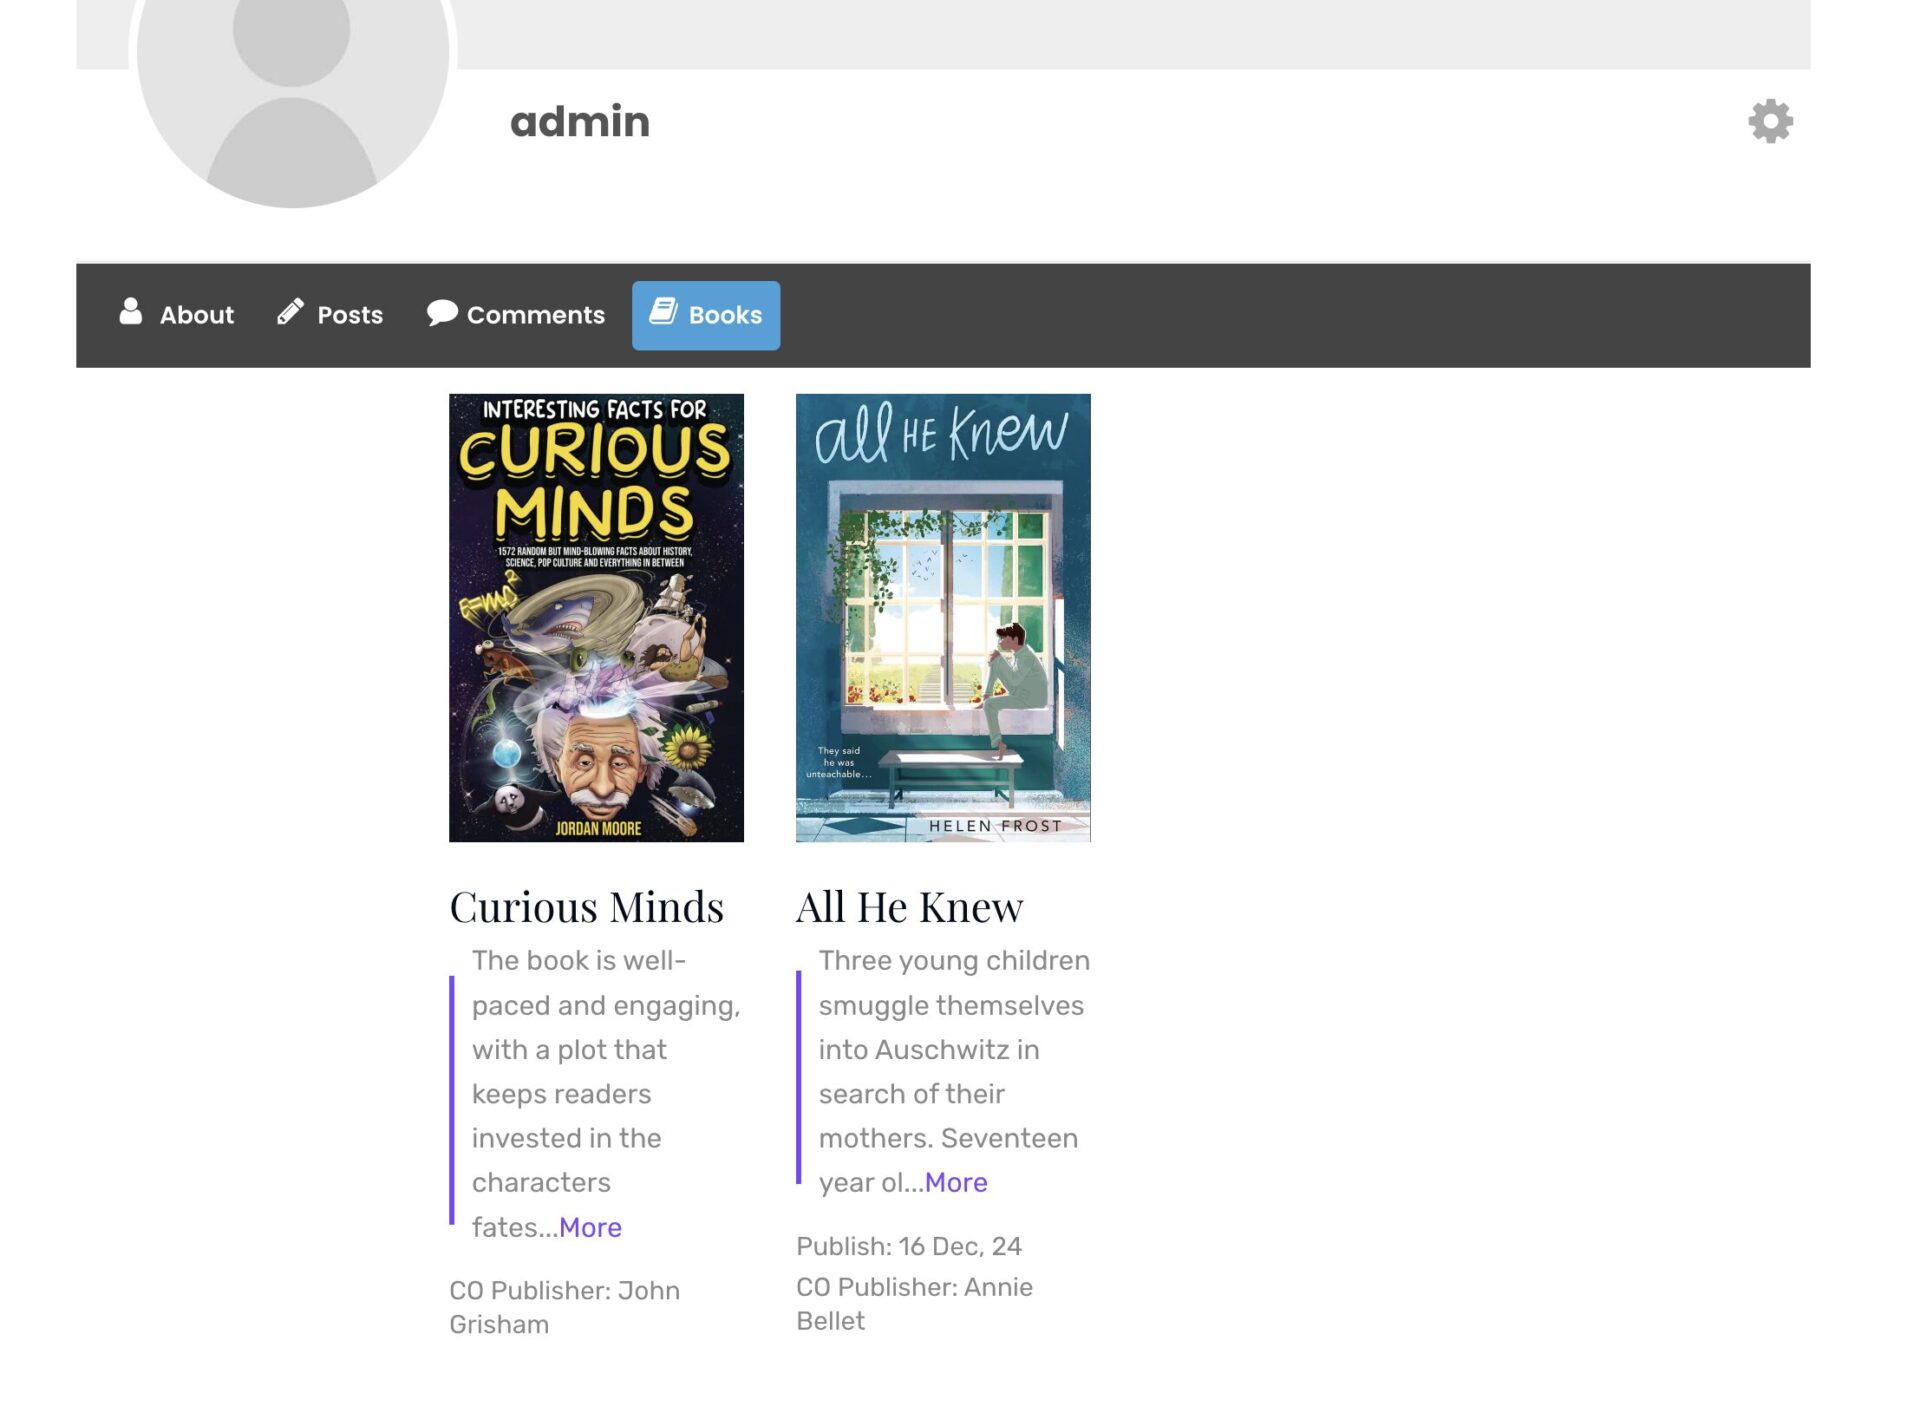Image resolution: width=1920 pixels, height=1426 pixels.
Task: Open the All He Knew book cover
Action: tap(943, 618)
